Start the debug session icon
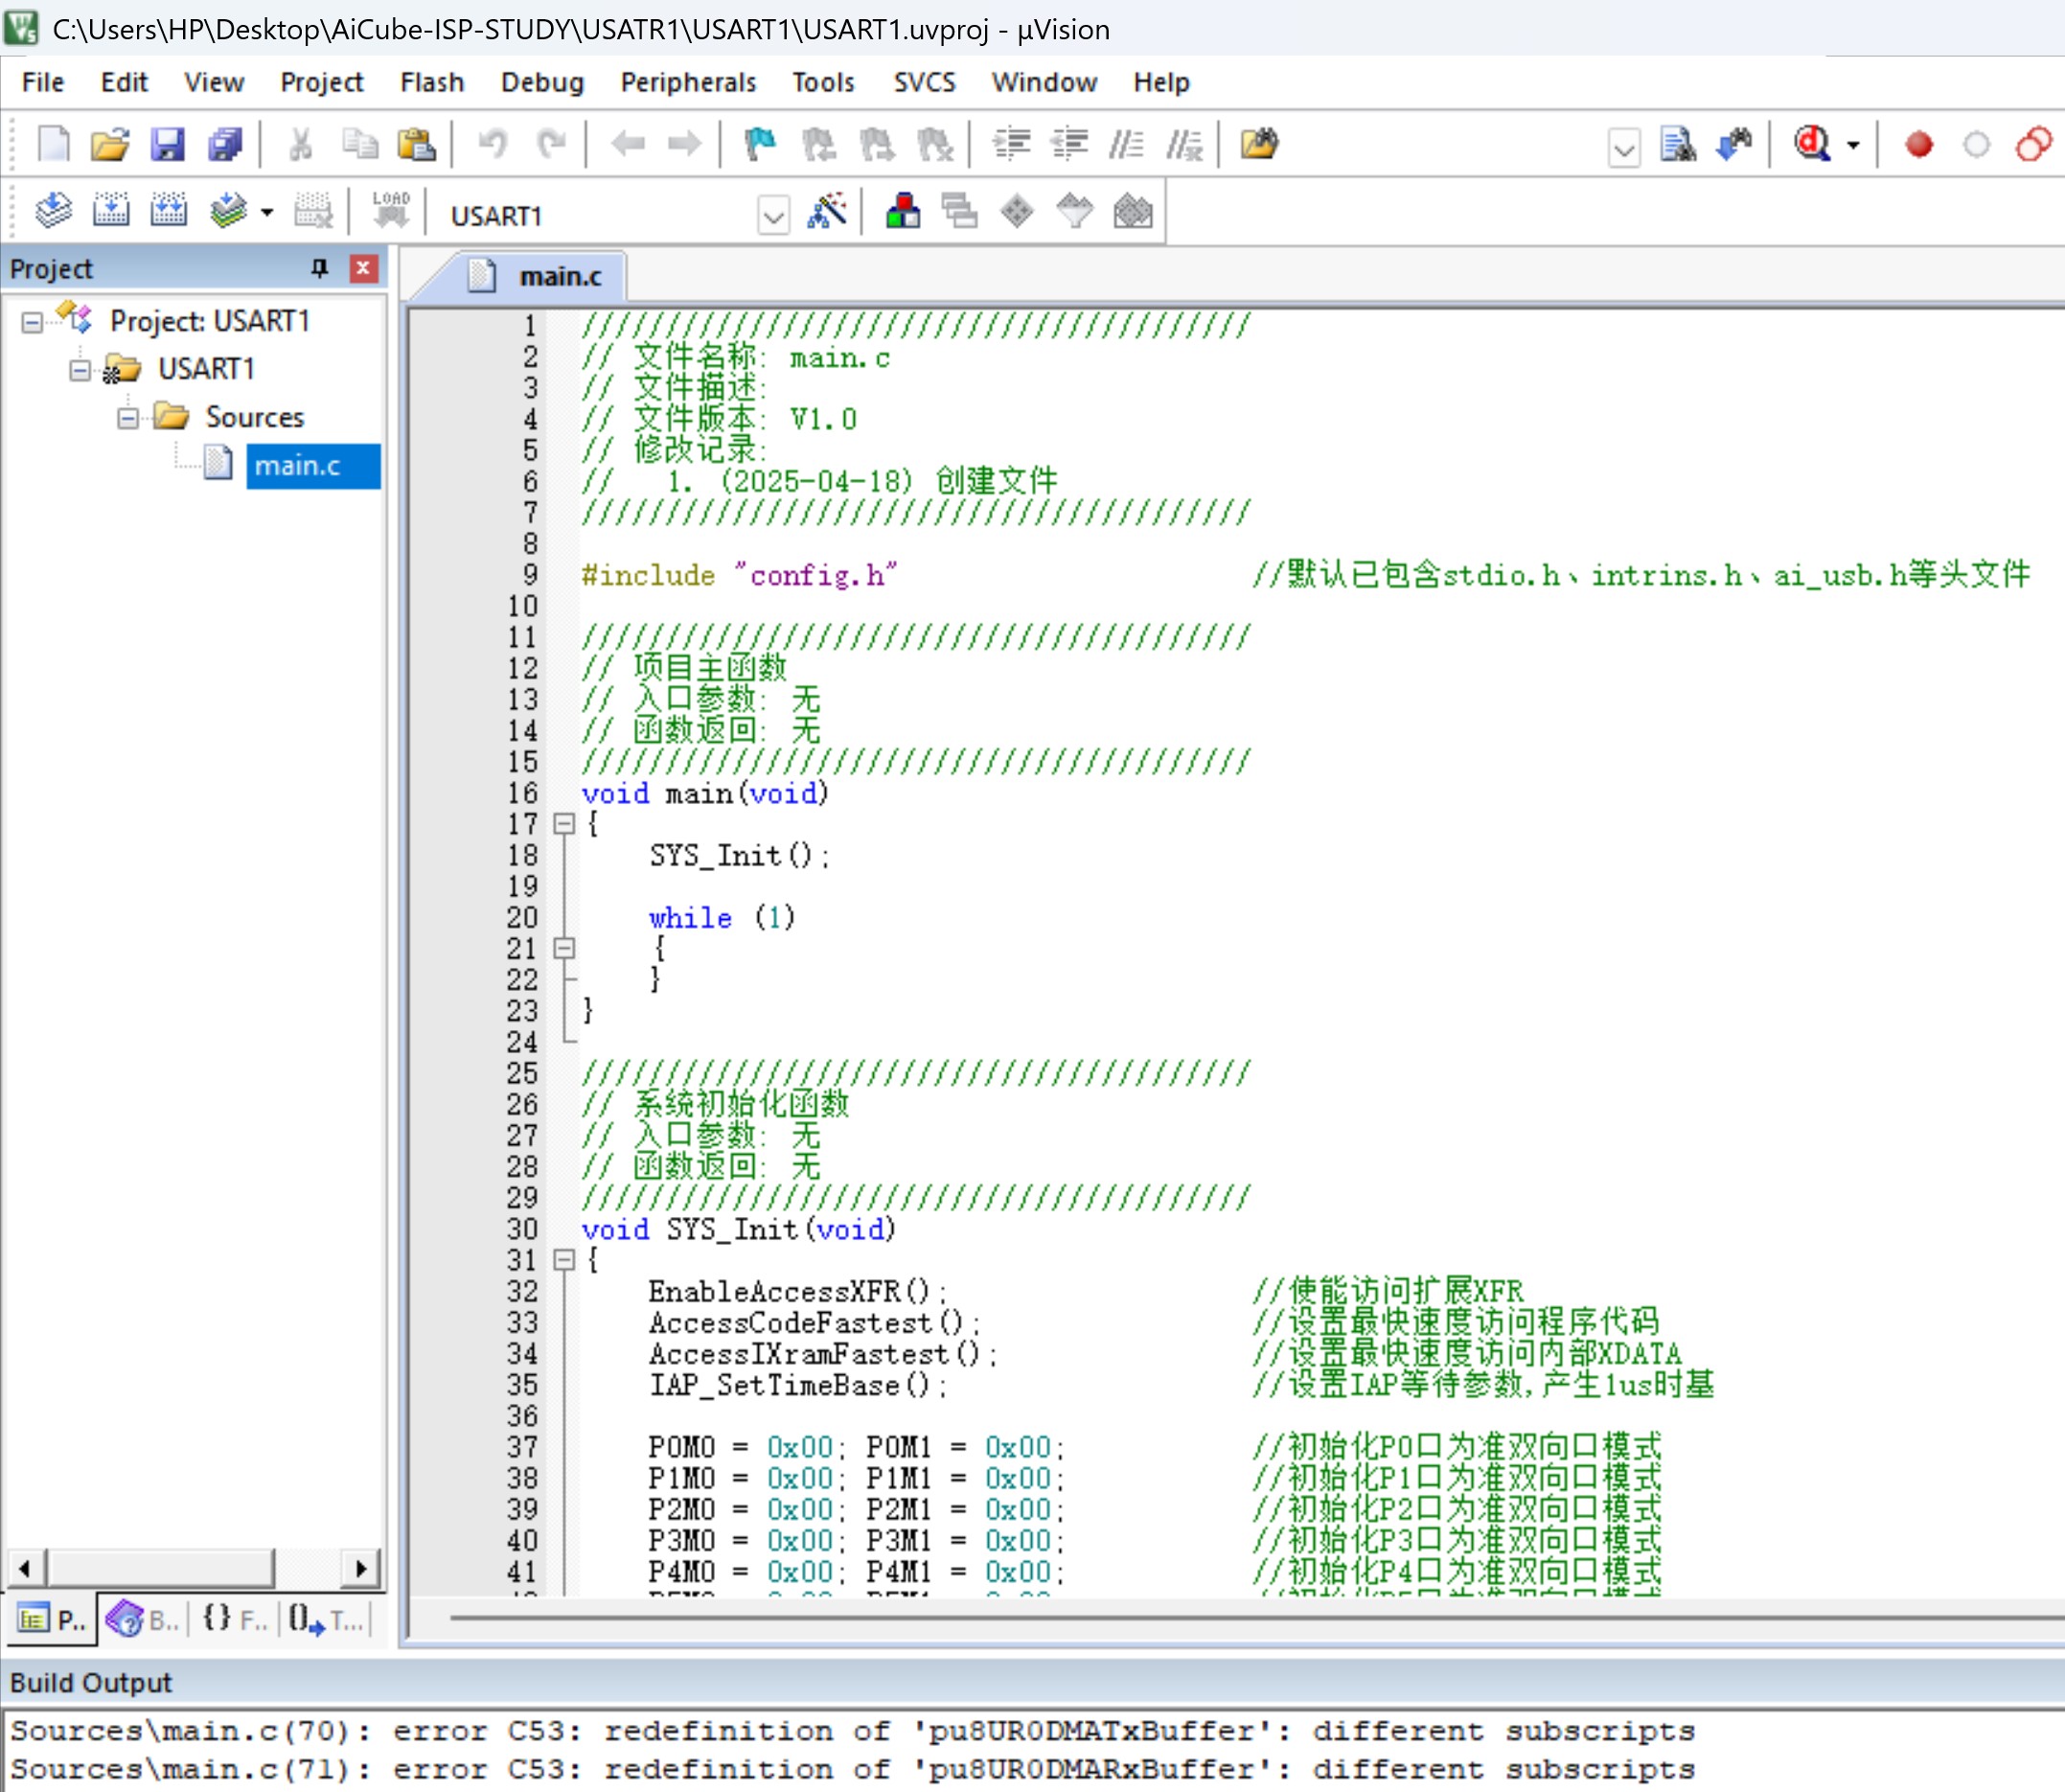 (1811, 145)
